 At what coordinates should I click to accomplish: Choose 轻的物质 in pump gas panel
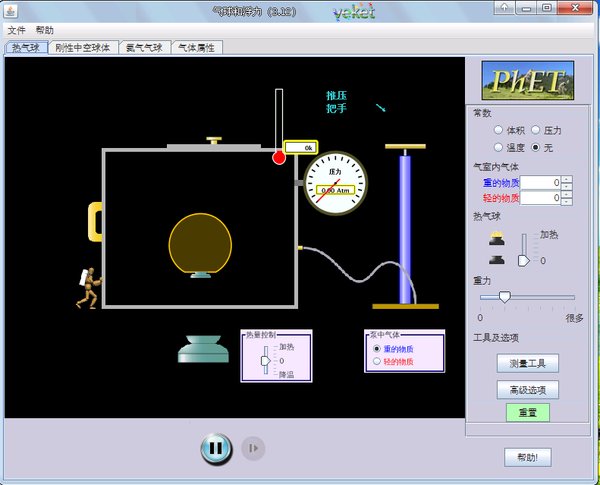(x=377, y=361)
